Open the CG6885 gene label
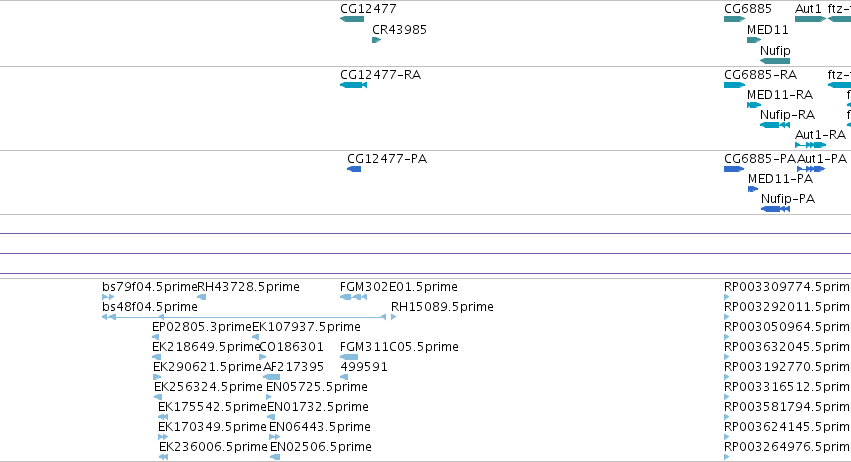 click(x=748, y=9)
